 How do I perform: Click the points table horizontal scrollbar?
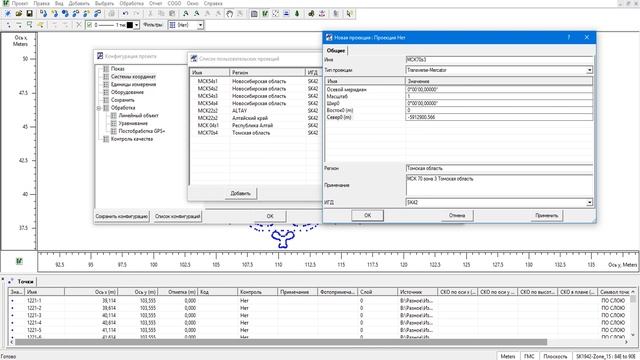coord(280,342)
